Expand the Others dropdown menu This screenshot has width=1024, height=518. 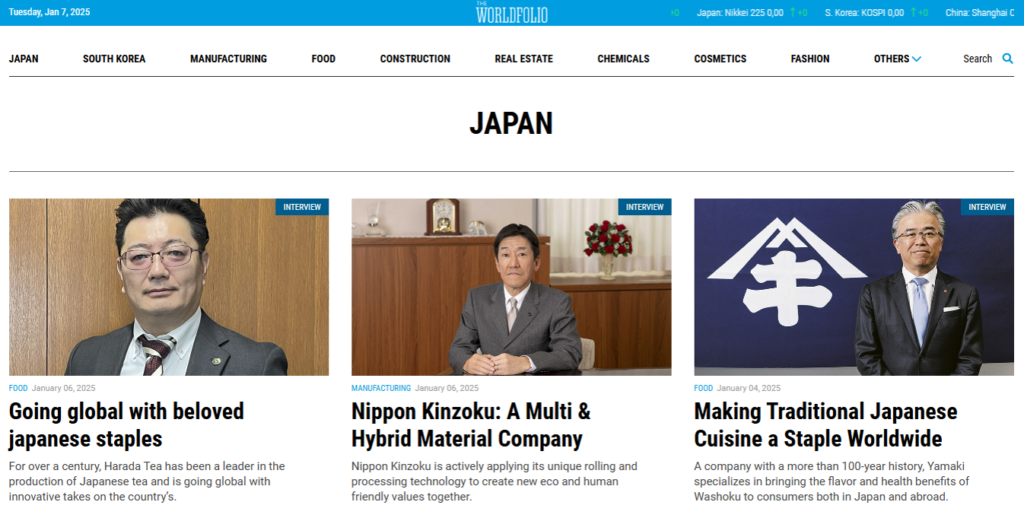coord(897,59)
